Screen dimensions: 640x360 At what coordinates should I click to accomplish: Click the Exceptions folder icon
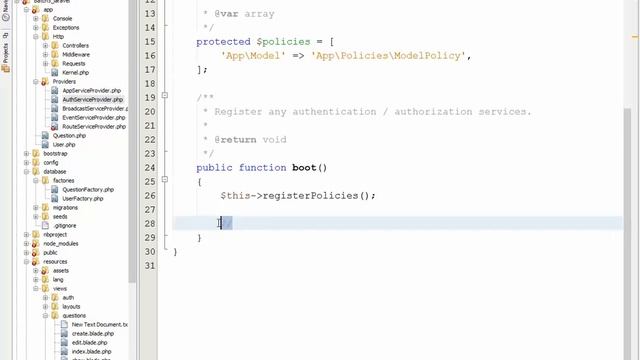tap(45, 27)
